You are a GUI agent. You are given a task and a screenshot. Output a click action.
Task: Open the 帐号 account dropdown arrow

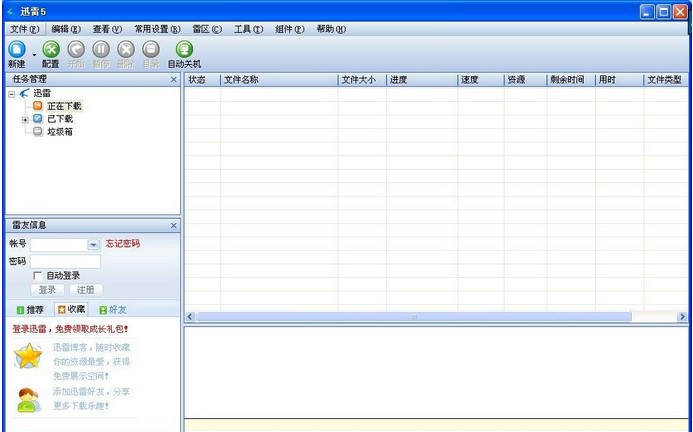tap(94, 244)
